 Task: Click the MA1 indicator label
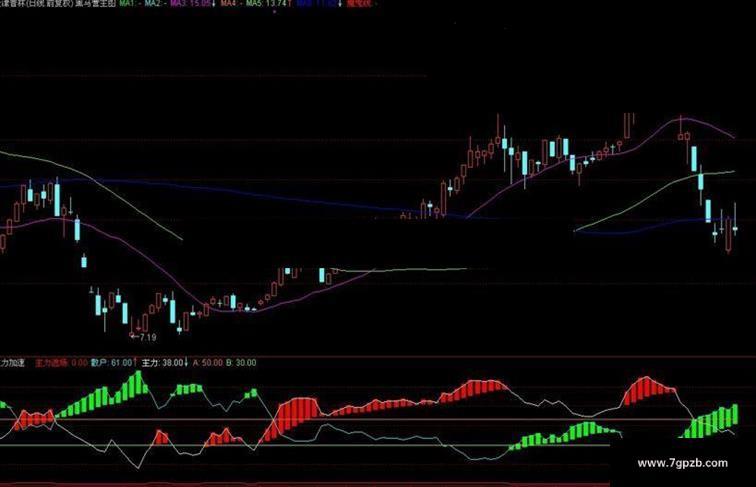coord(130,3)
